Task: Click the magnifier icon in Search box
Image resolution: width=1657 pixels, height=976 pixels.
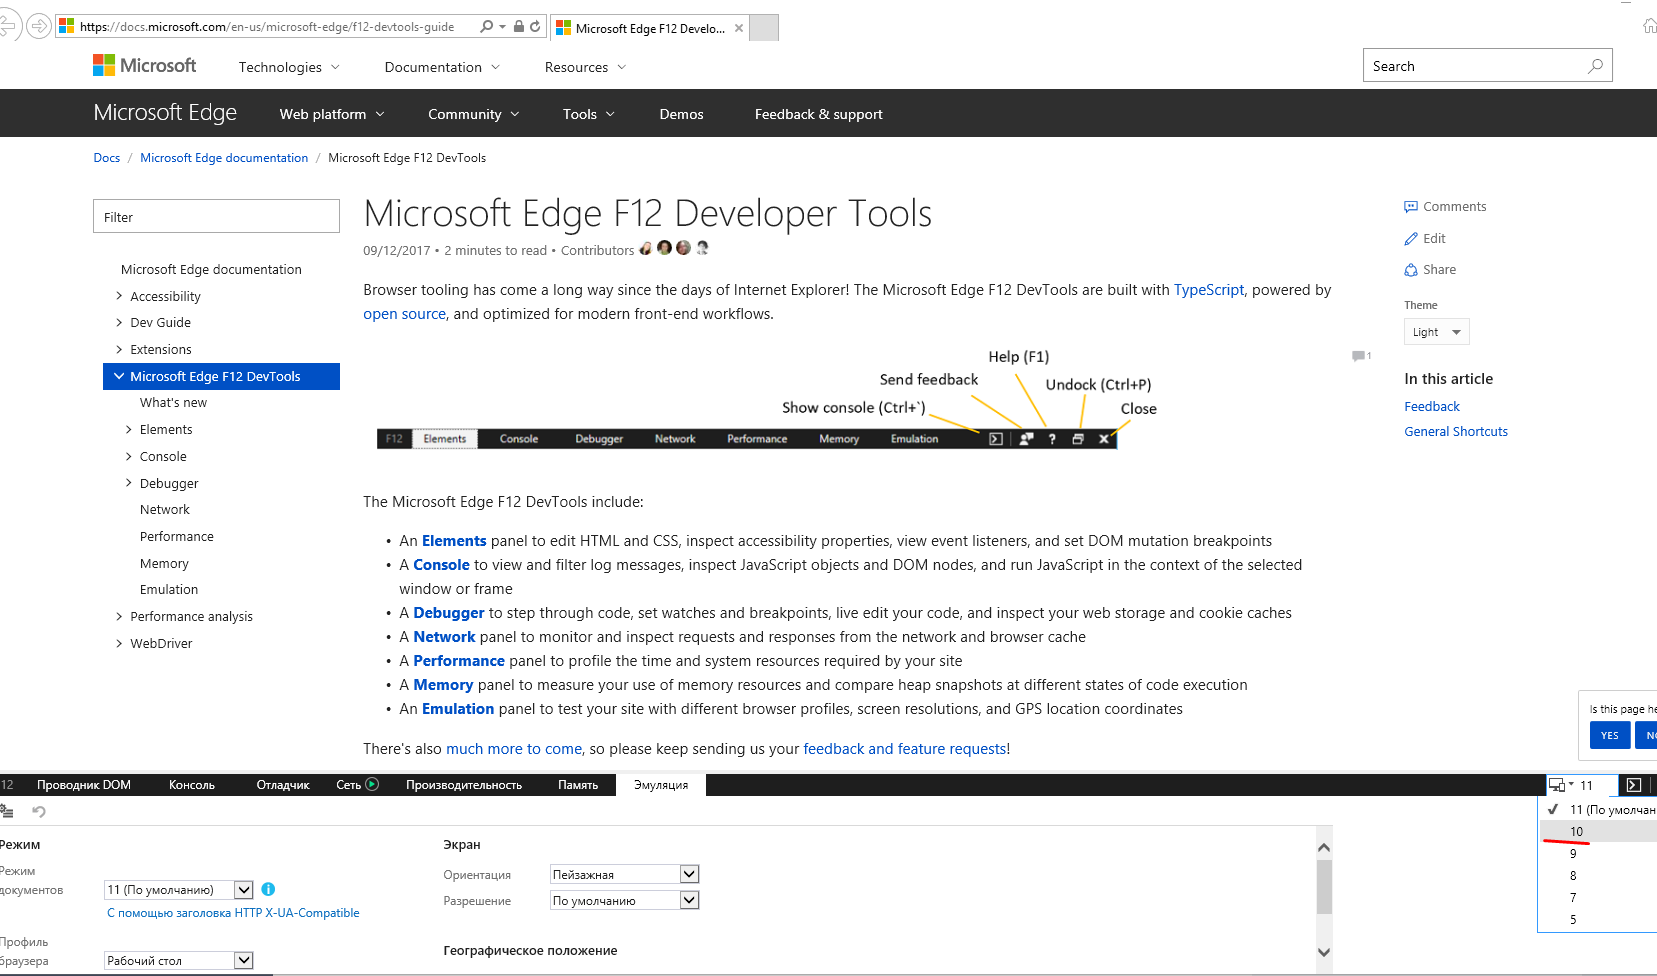Action: click(1595, 66)
